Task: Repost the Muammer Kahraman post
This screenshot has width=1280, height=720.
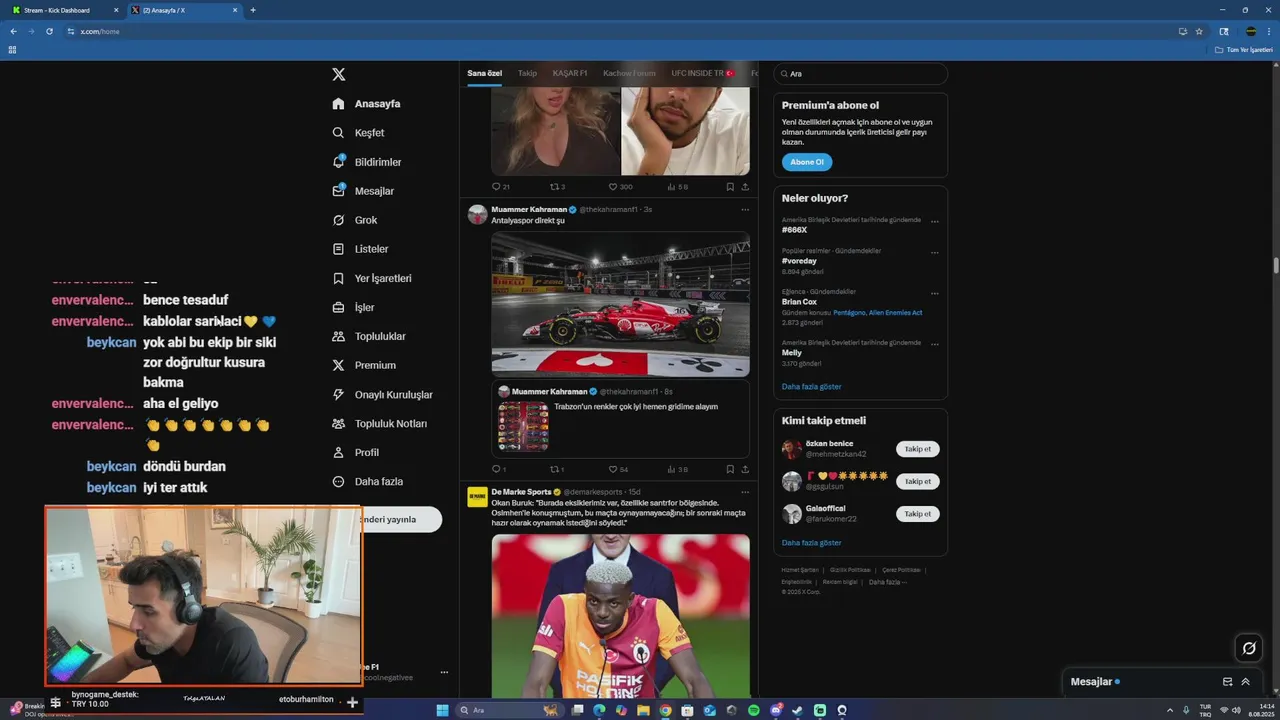Action: coord(557,469)
